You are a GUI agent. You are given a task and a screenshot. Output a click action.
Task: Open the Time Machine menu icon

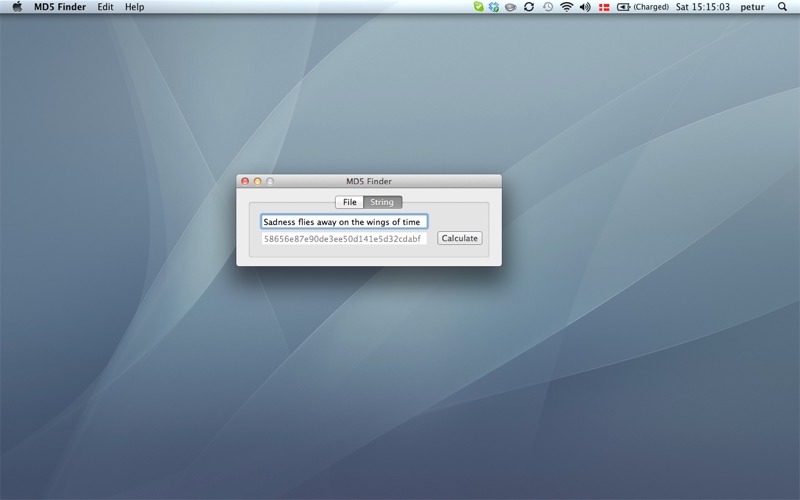click(x=548, y=7)
